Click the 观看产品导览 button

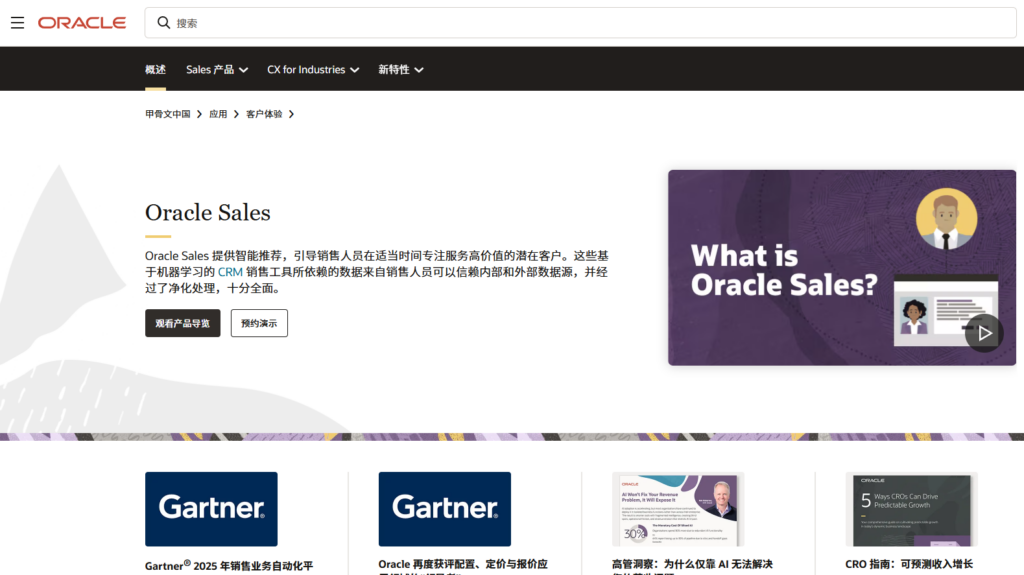point(183,323)
